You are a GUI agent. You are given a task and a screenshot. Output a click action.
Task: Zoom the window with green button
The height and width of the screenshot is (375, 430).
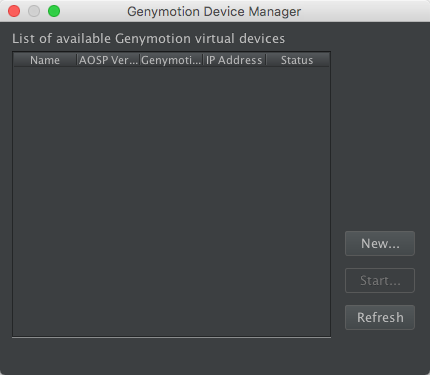[54, 11]
